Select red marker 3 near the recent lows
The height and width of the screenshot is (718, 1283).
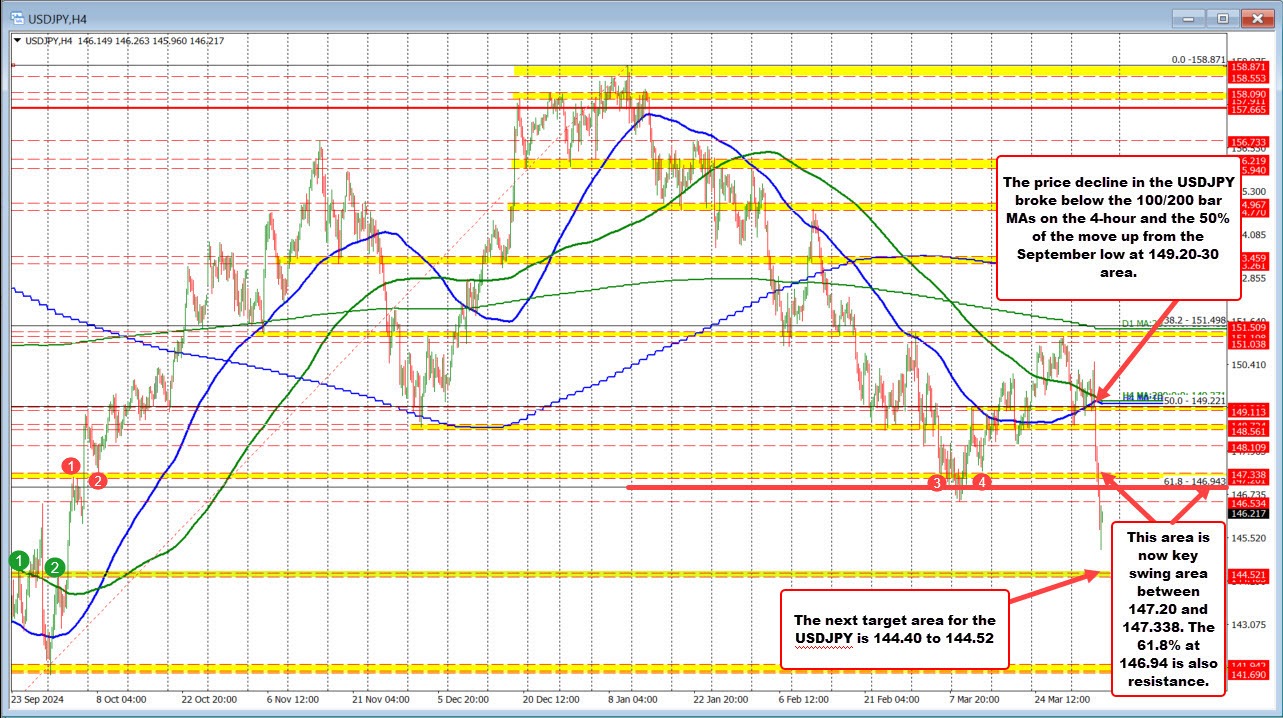point(936,482)
